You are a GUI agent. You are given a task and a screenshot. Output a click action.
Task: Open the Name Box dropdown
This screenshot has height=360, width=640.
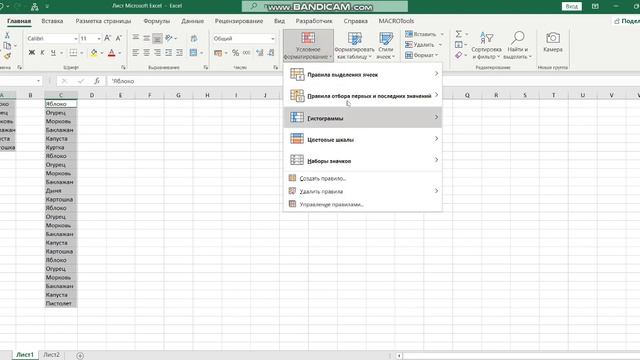pos(38,81)
